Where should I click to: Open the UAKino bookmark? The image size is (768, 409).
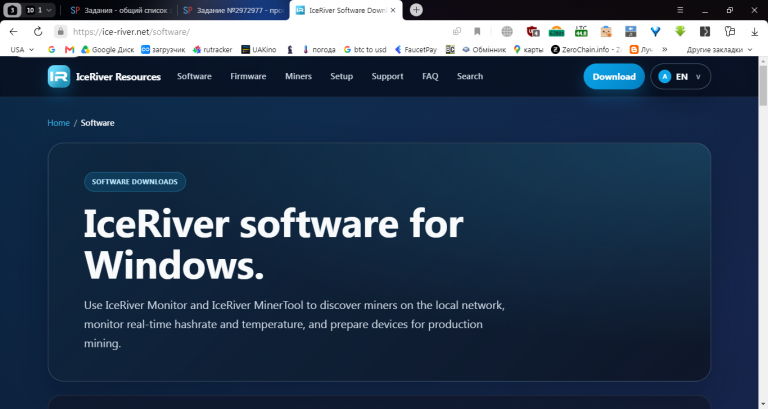pyautogui.click(x=259, y=49)
